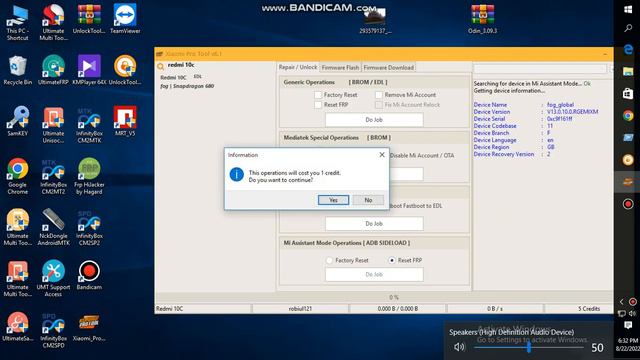The height and width of the screenshot is (360, 640).
Task: Click Do Job under Generic Operations
Action: (374, 120)
